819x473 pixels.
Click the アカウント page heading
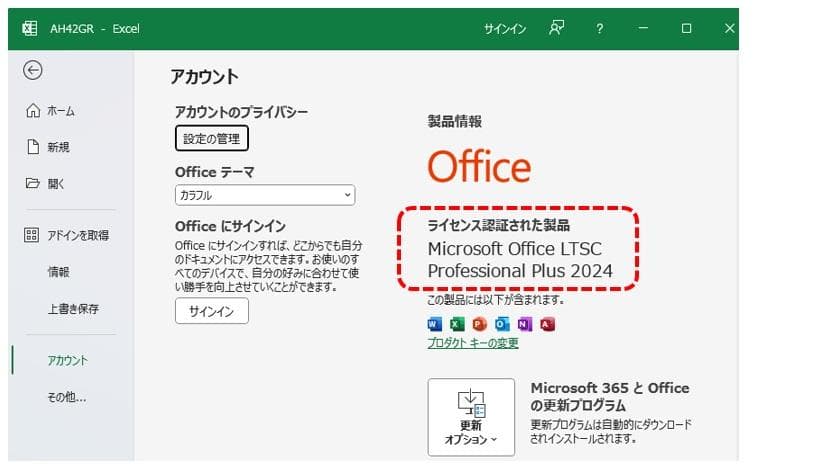tap(204, 77)
